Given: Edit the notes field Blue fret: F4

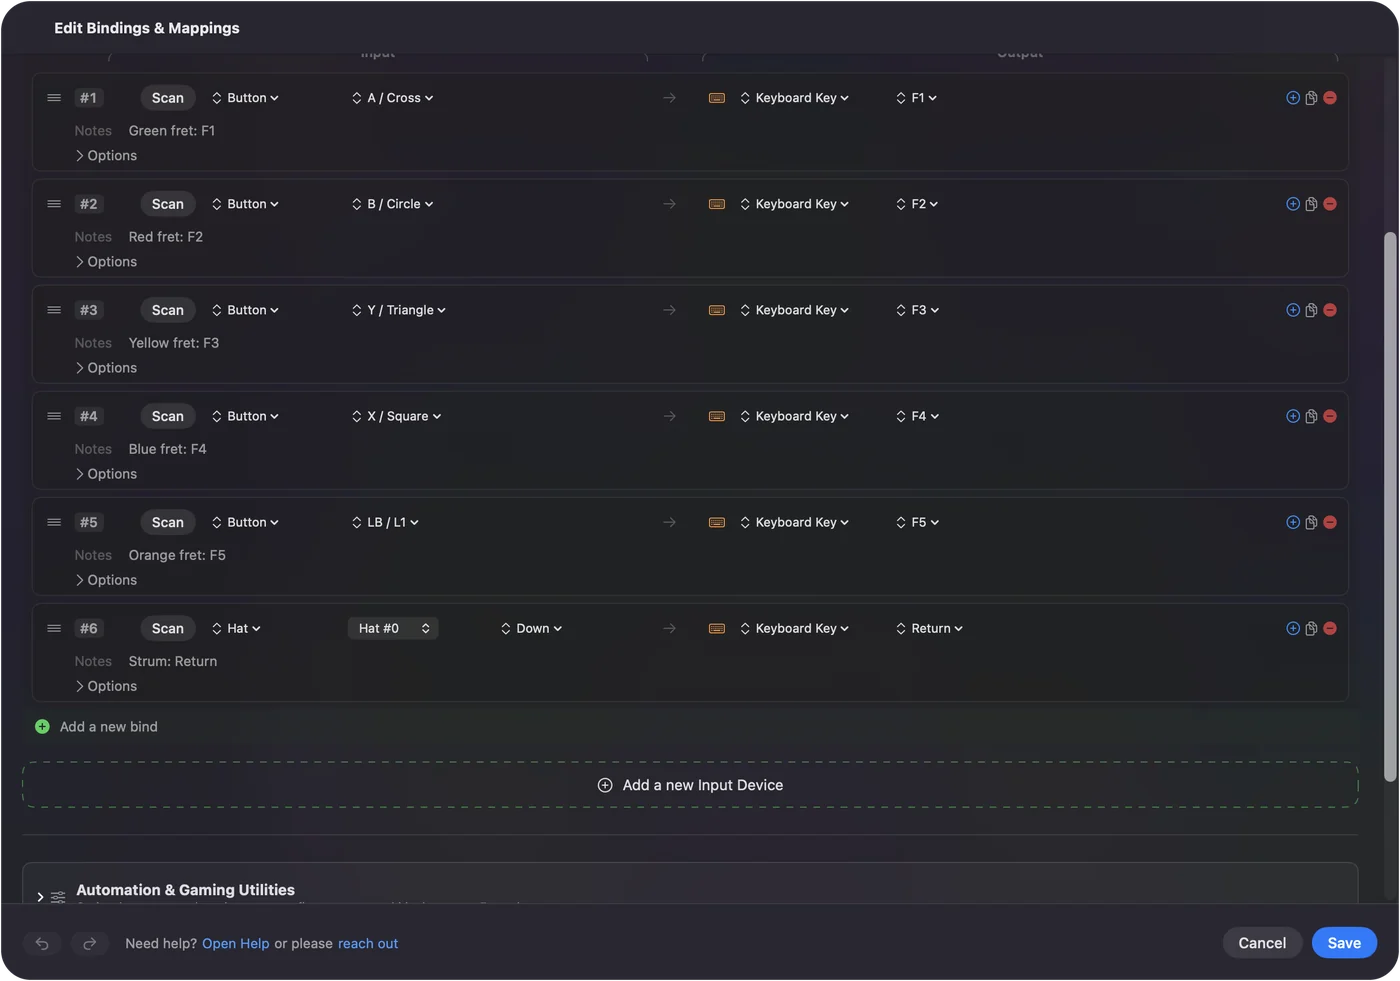Looking at the screenshot, I should pyautogui.click(x=168, y=449).
